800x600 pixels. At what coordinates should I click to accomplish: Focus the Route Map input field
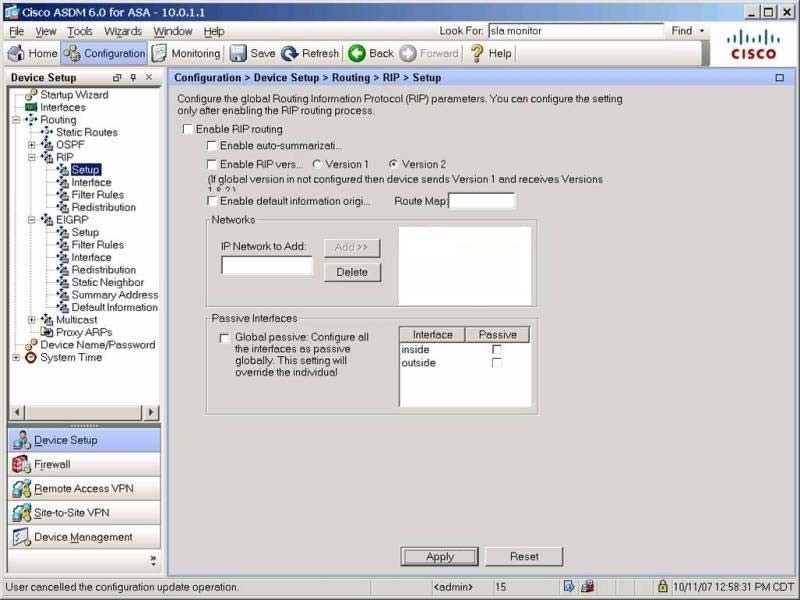[482, 201]
